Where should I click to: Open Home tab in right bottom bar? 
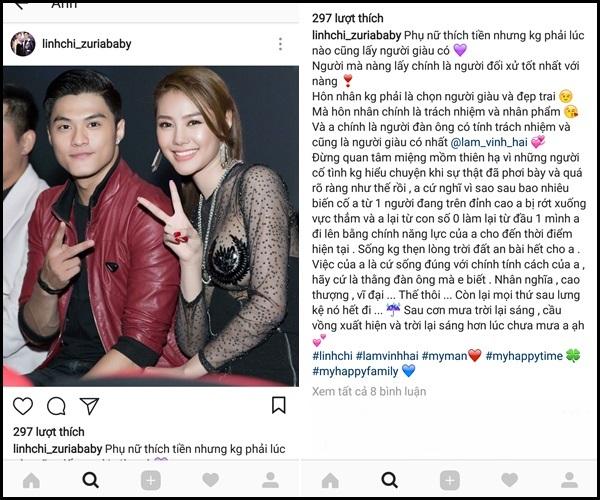(x=330, y=480)
